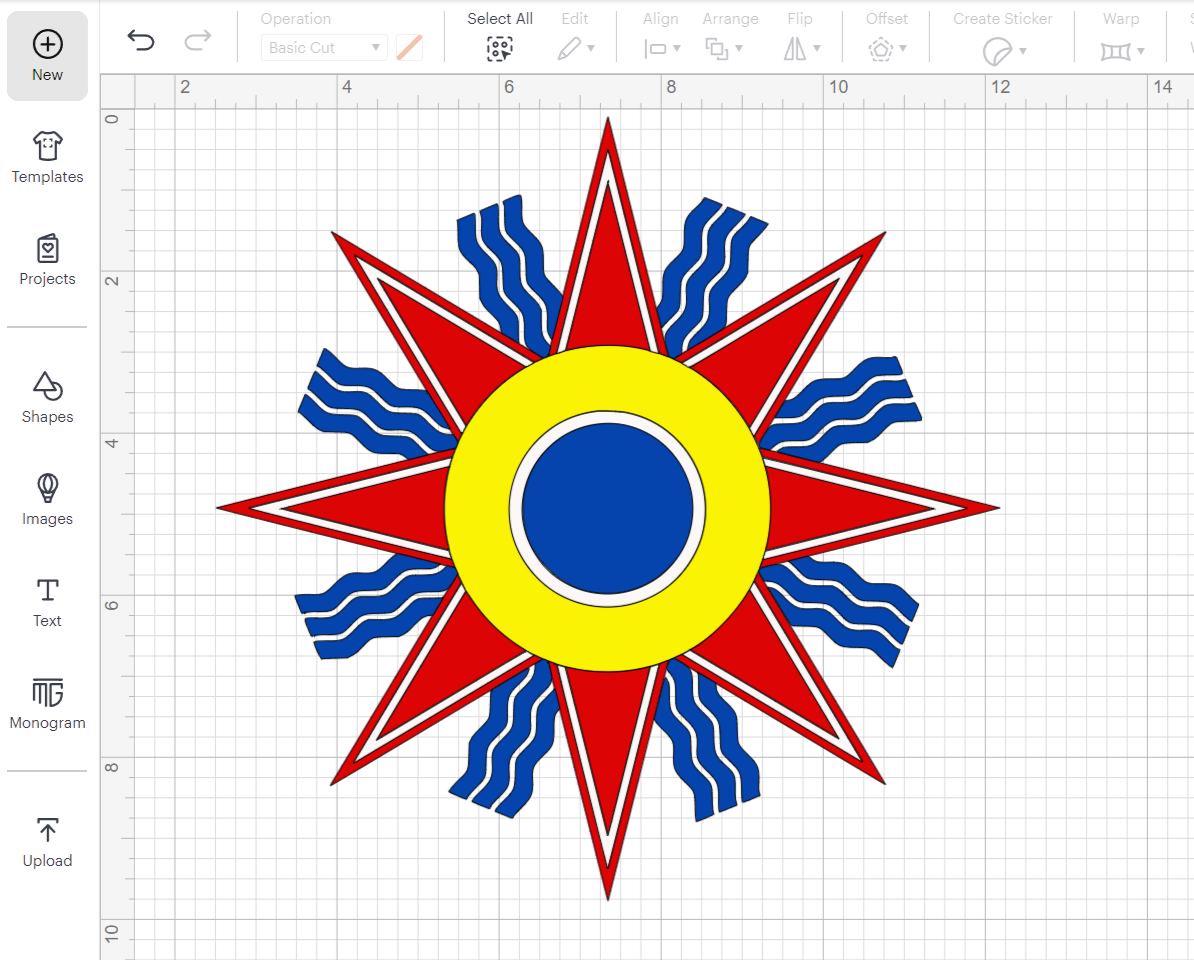Screen dimensions: 1194x960
Task: Click the Undo arrow
Action: click(x=141, y=42)
